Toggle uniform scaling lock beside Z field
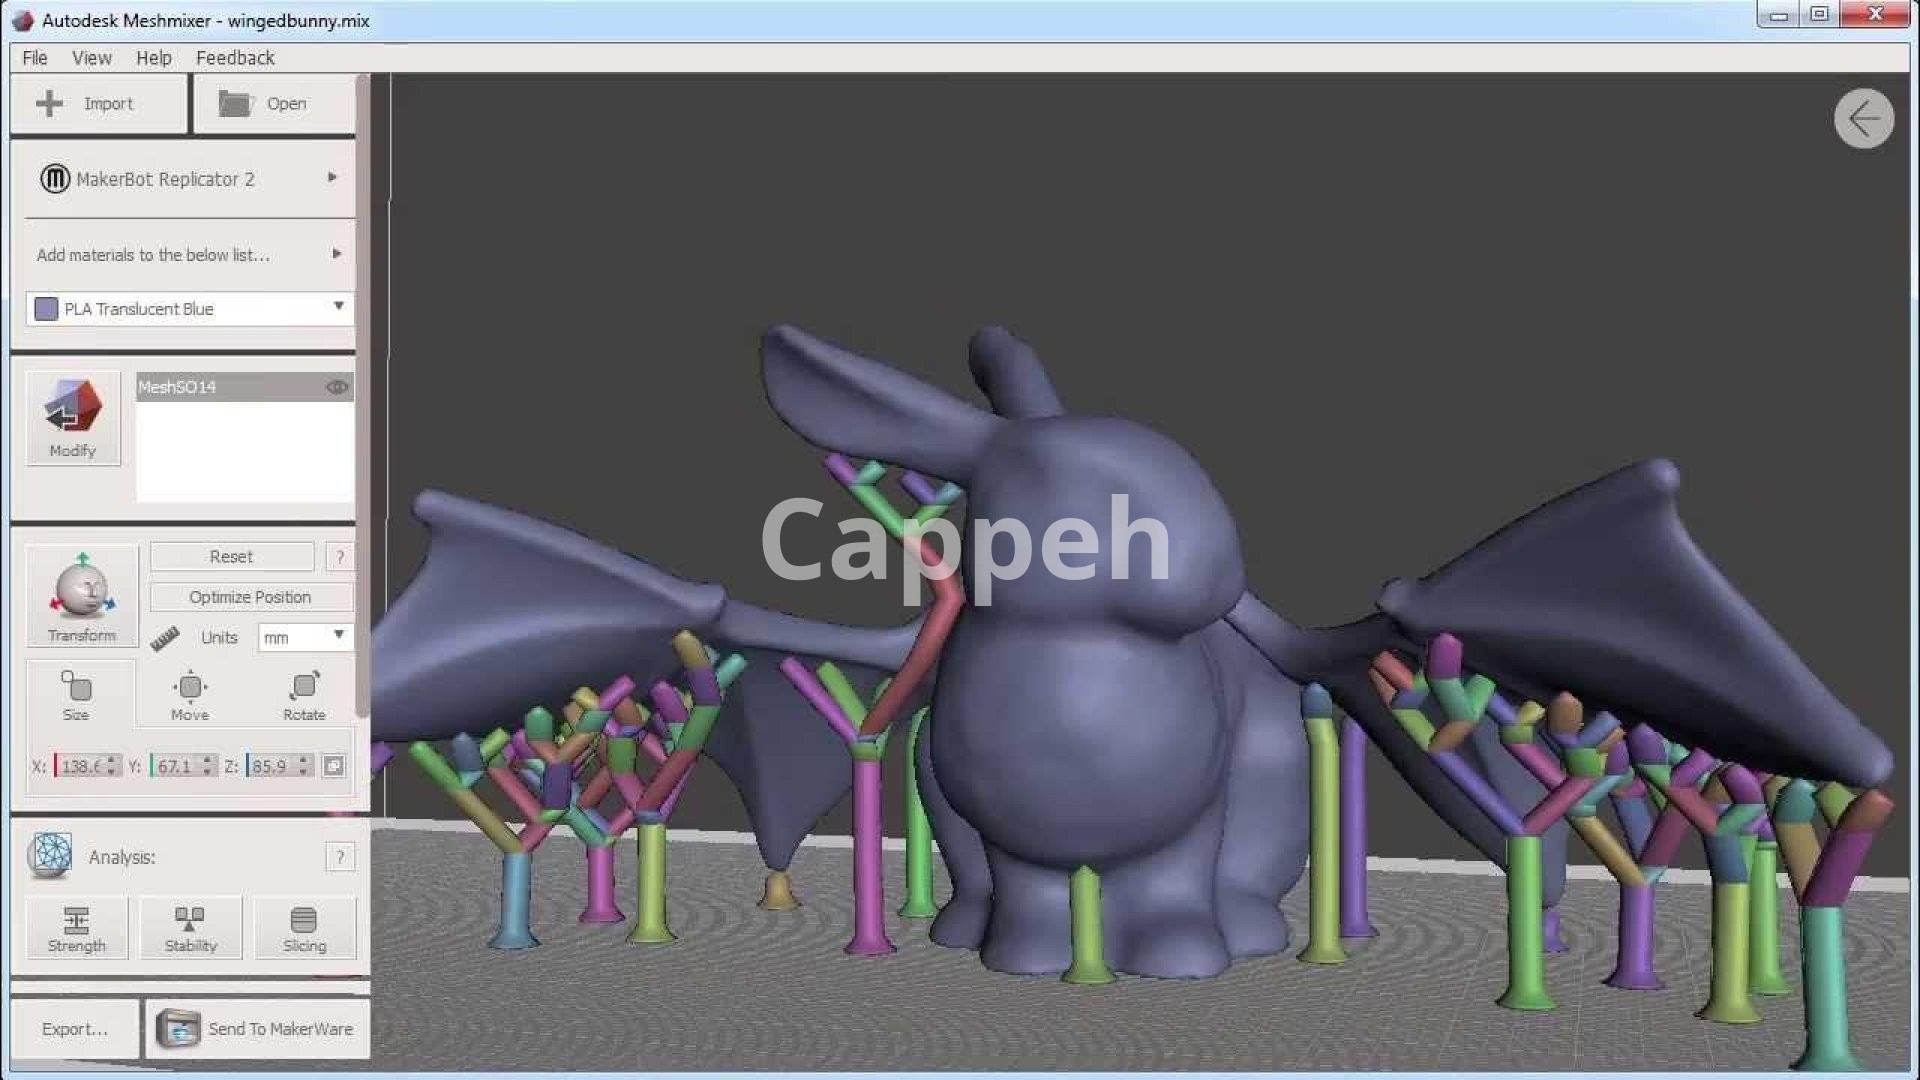 tap(334, 766)
